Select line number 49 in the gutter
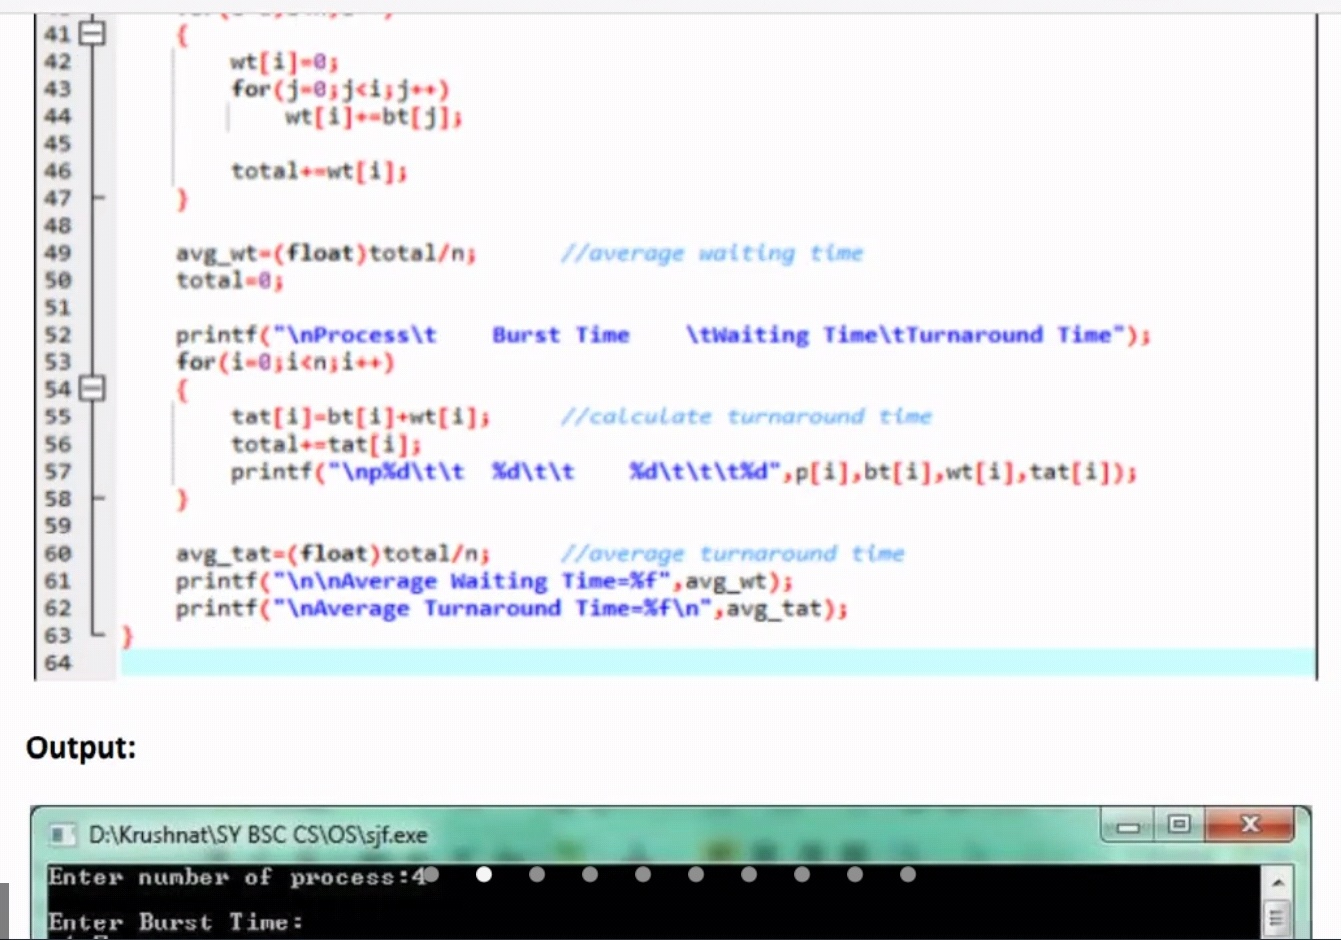This screenshot has width=1341, height=940. (x=58, y=253)
